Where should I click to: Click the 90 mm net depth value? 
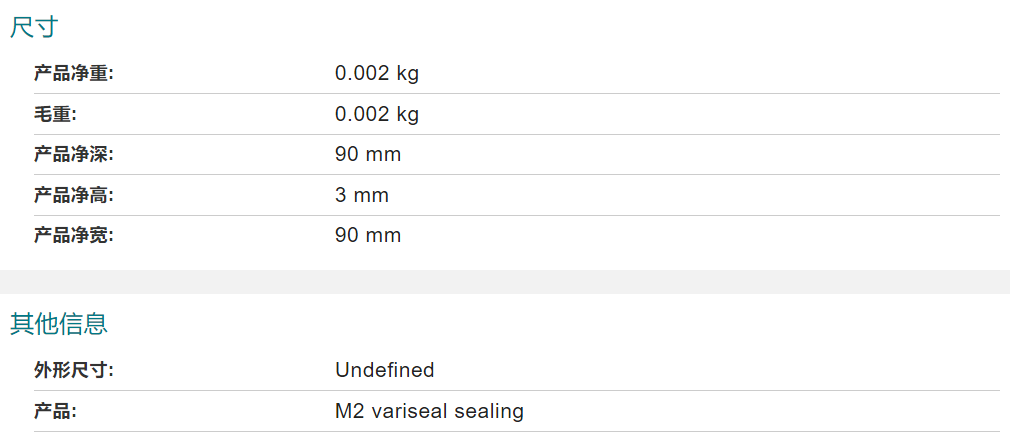[x=368, y=155]
